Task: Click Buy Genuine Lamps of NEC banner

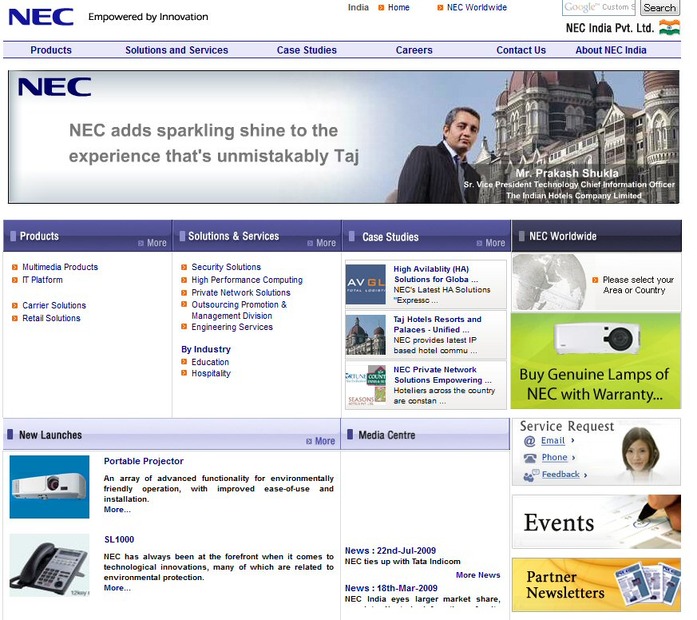Action: (596, 361)
